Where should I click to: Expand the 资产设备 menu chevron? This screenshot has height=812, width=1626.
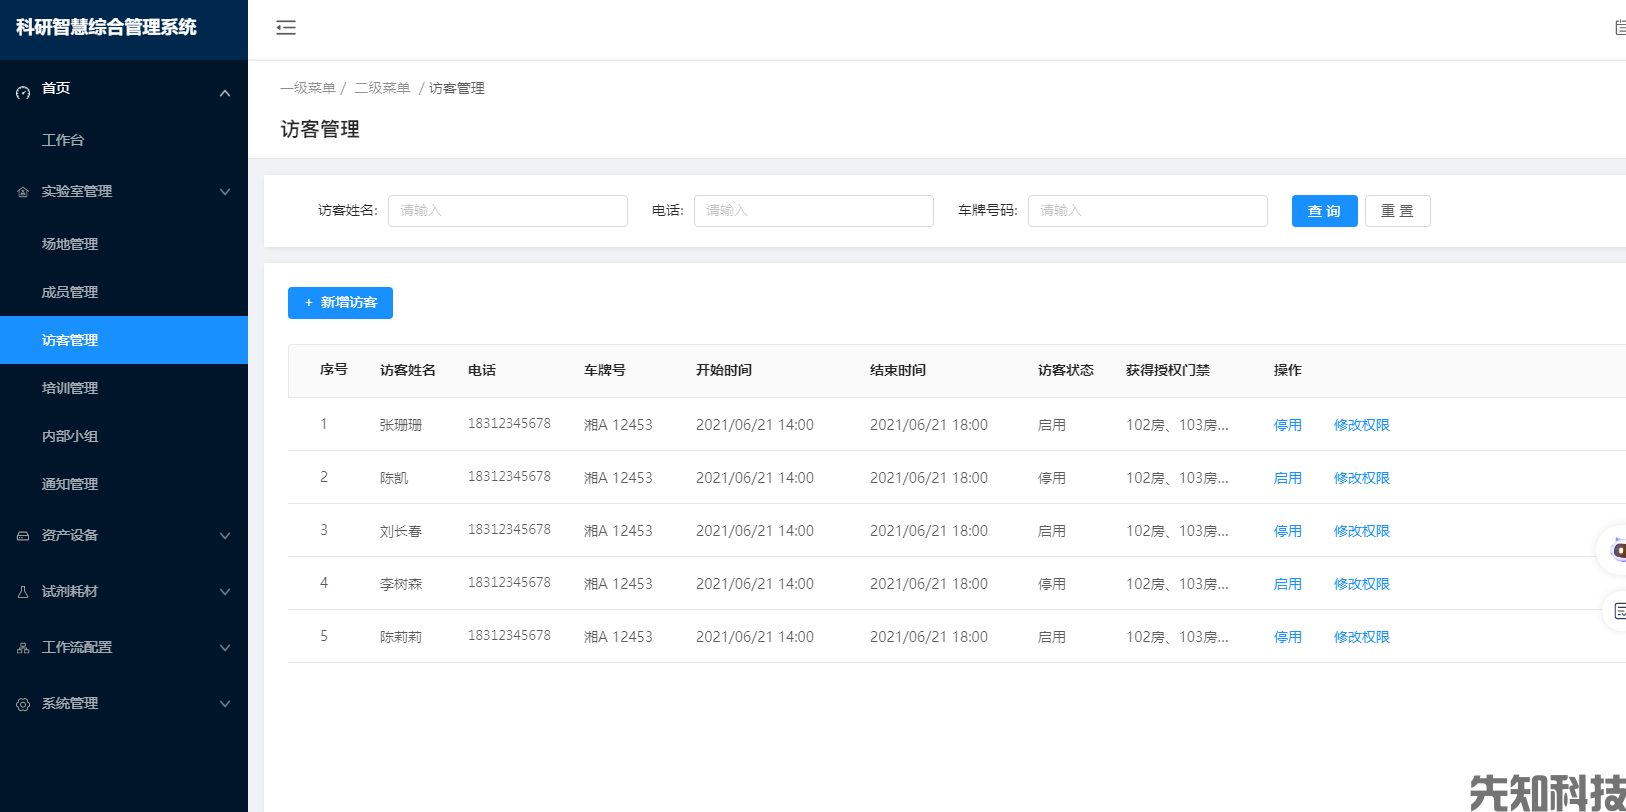click(225, 536)
